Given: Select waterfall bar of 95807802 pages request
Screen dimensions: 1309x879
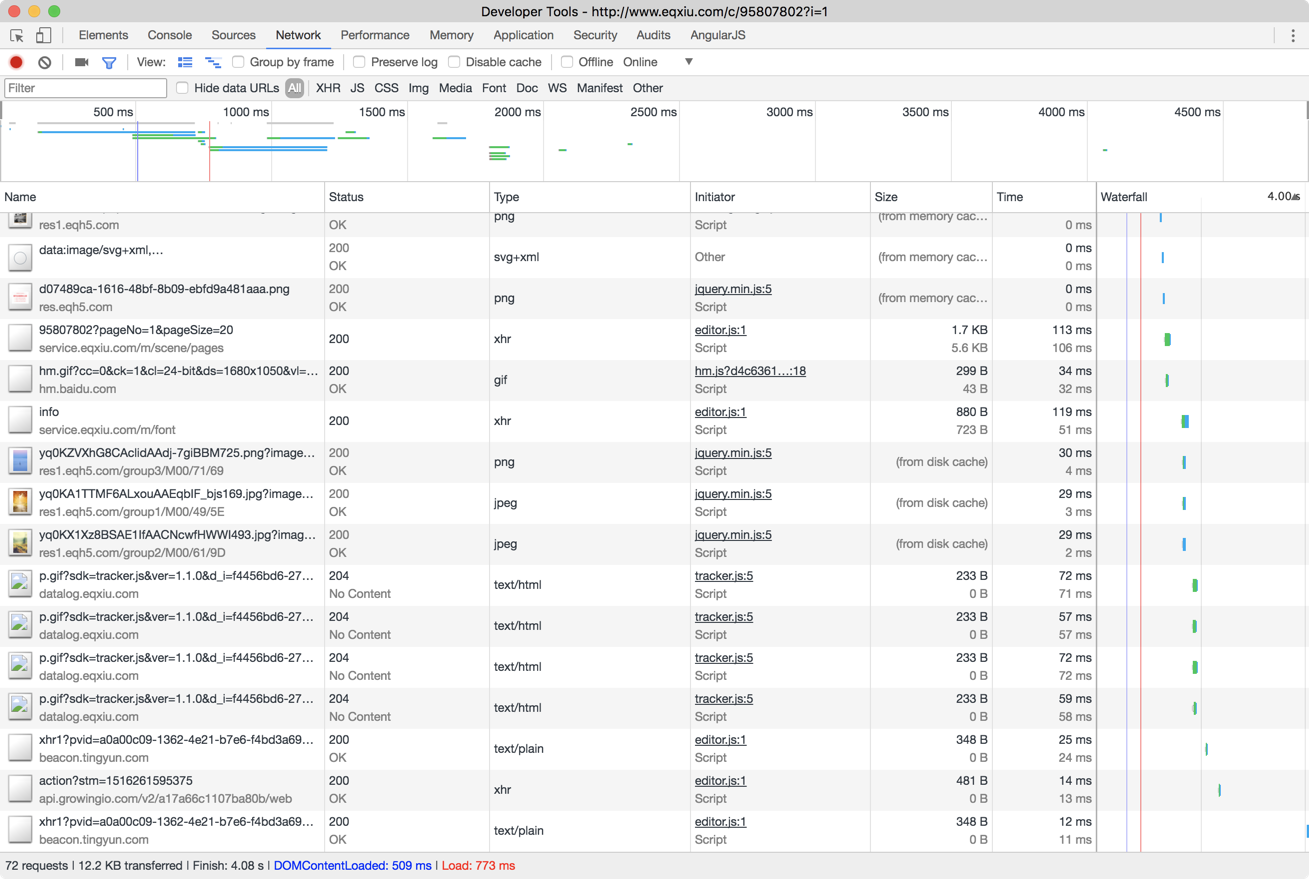Looking at the screenshot, I should (x=1167, y=340).
